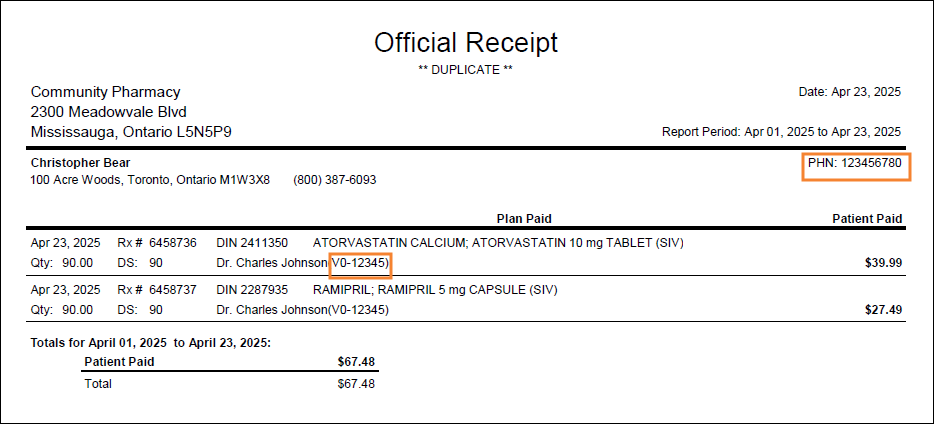Click the Patient Paid column header
This screenshot has height=424, width=934.
click(x=867, y=219)
